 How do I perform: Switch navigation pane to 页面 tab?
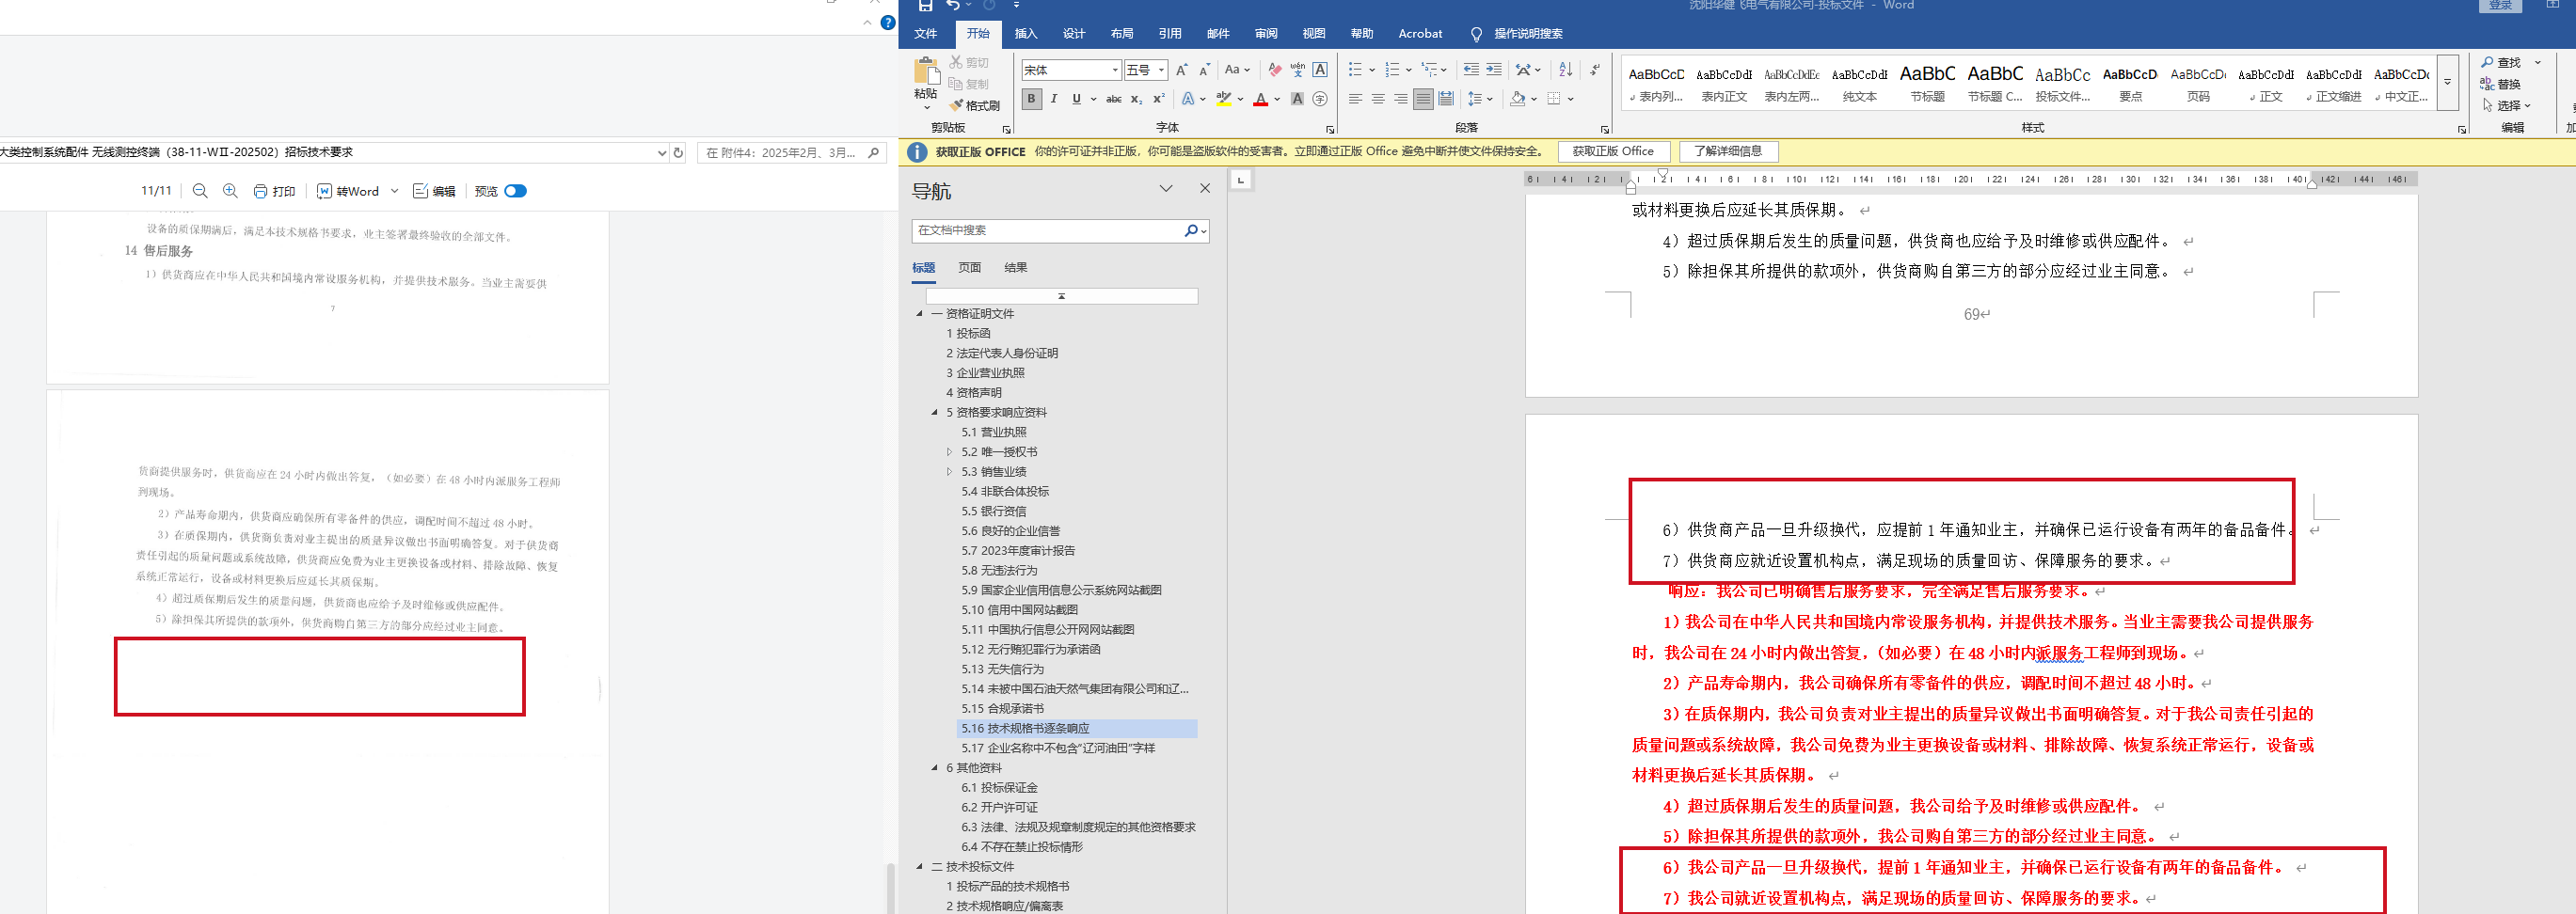click(970, 268)
